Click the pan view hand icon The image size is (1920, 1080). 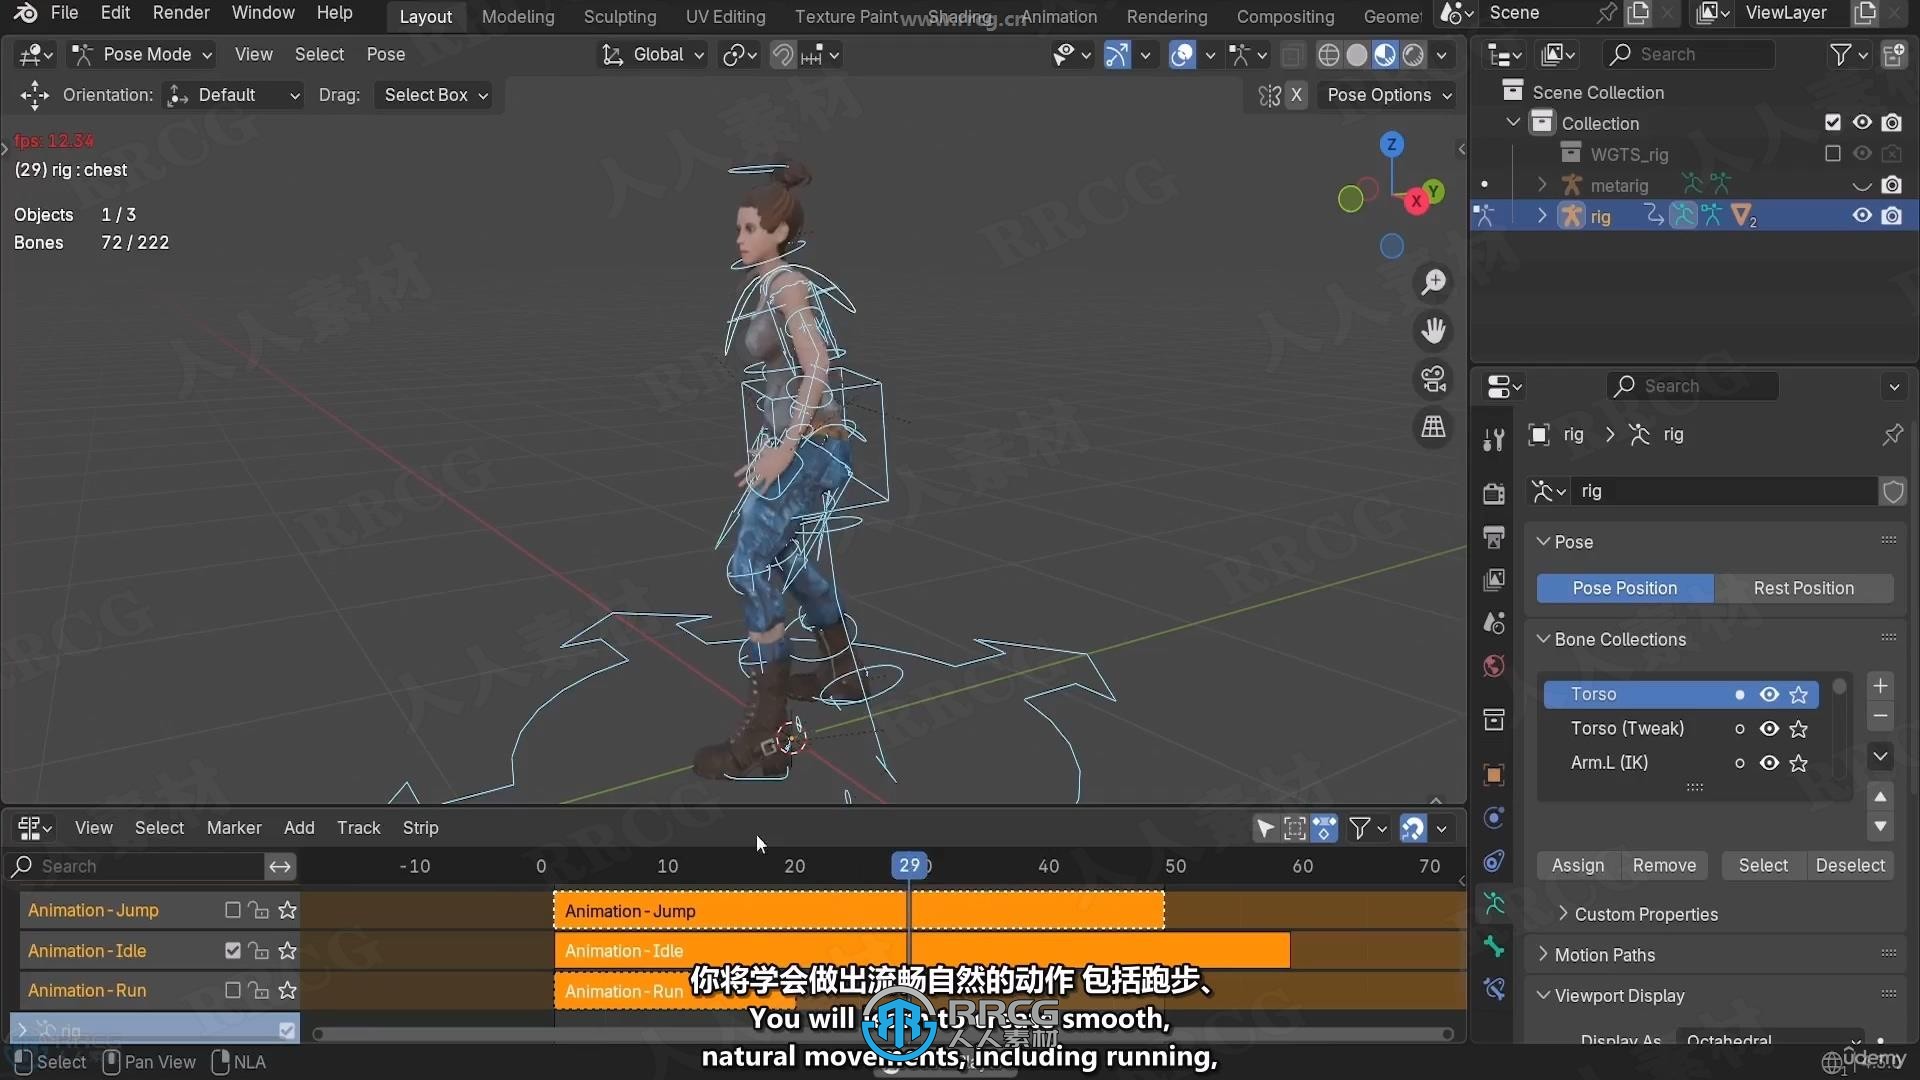1433,331
